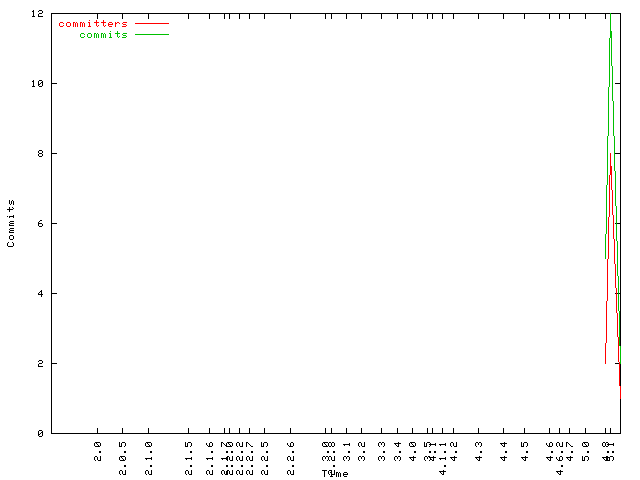Click the y-axis tick label 2
This screenshot has width=640, height=480.
(x=39, y=363)
